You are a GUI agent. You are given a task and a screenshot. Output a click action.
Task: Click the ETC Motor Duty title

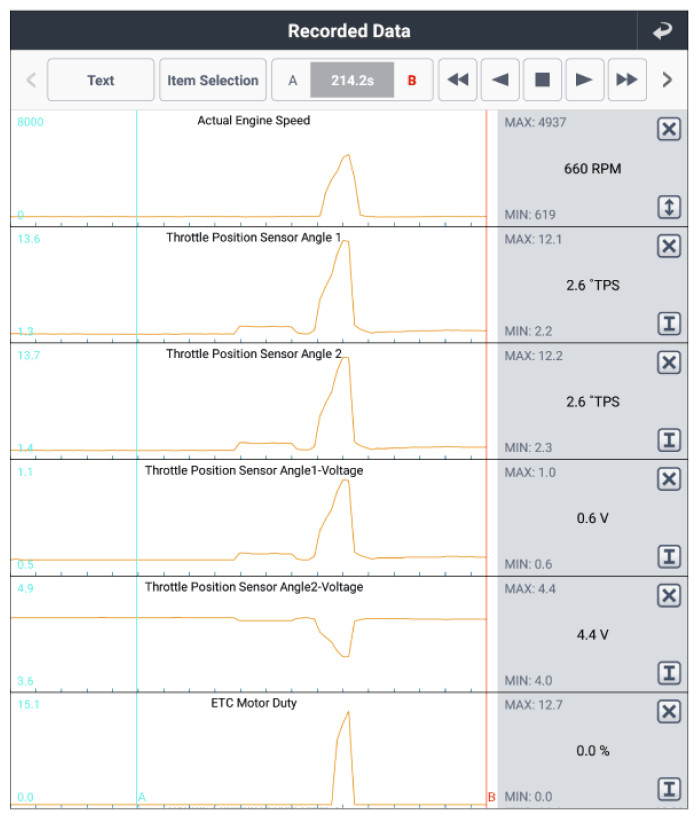tap(253, 703)
